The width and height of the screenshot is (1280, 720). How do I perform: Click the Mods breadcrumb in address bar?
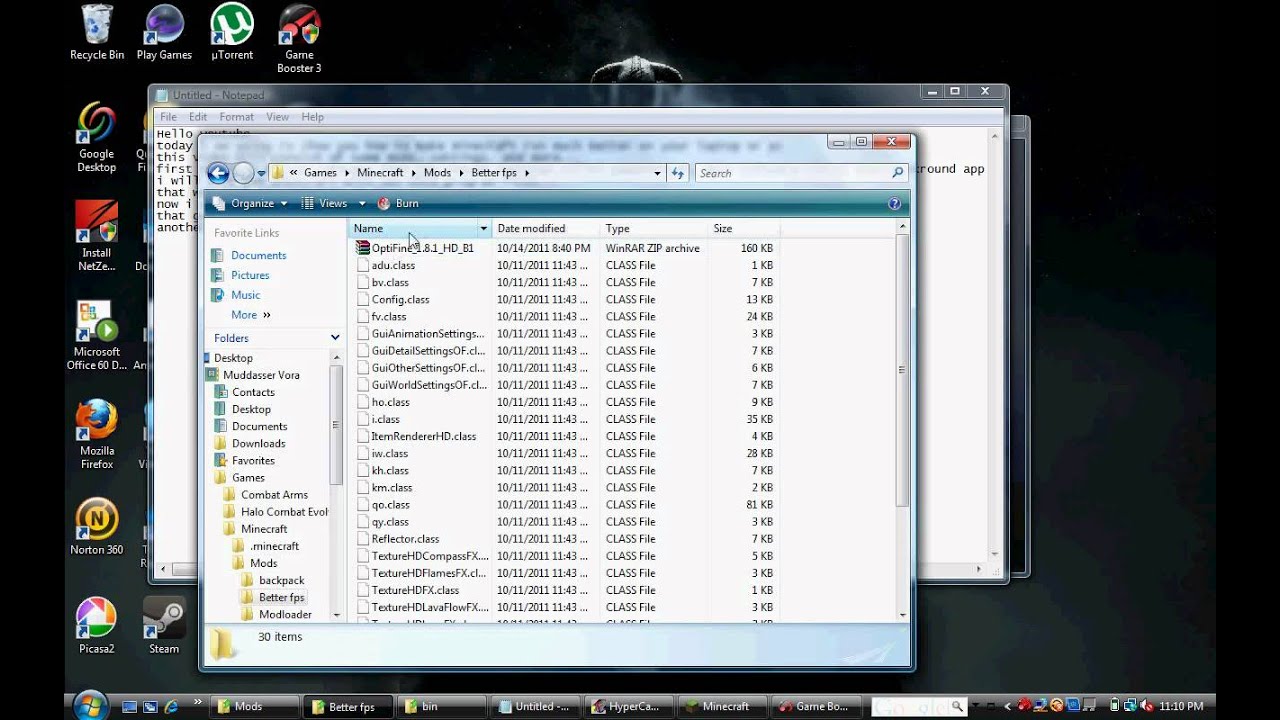coord(437,173)
